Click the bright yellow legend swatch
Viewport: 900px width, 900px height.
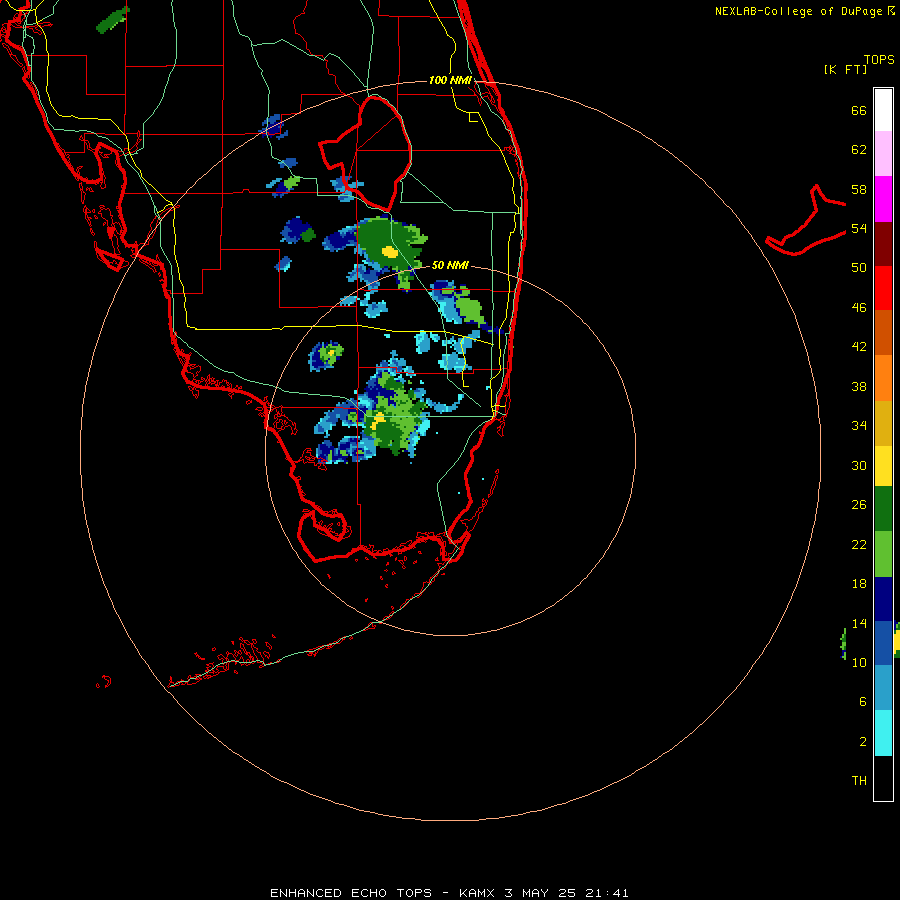(883, 466)
